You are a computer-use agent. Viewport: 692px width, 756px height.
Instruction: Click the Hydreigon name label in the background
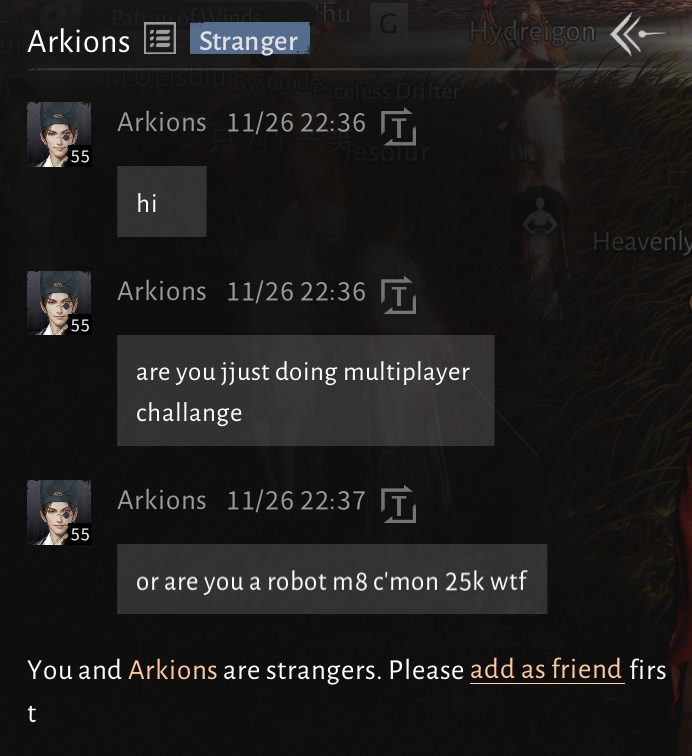click(x=532, y=32)
